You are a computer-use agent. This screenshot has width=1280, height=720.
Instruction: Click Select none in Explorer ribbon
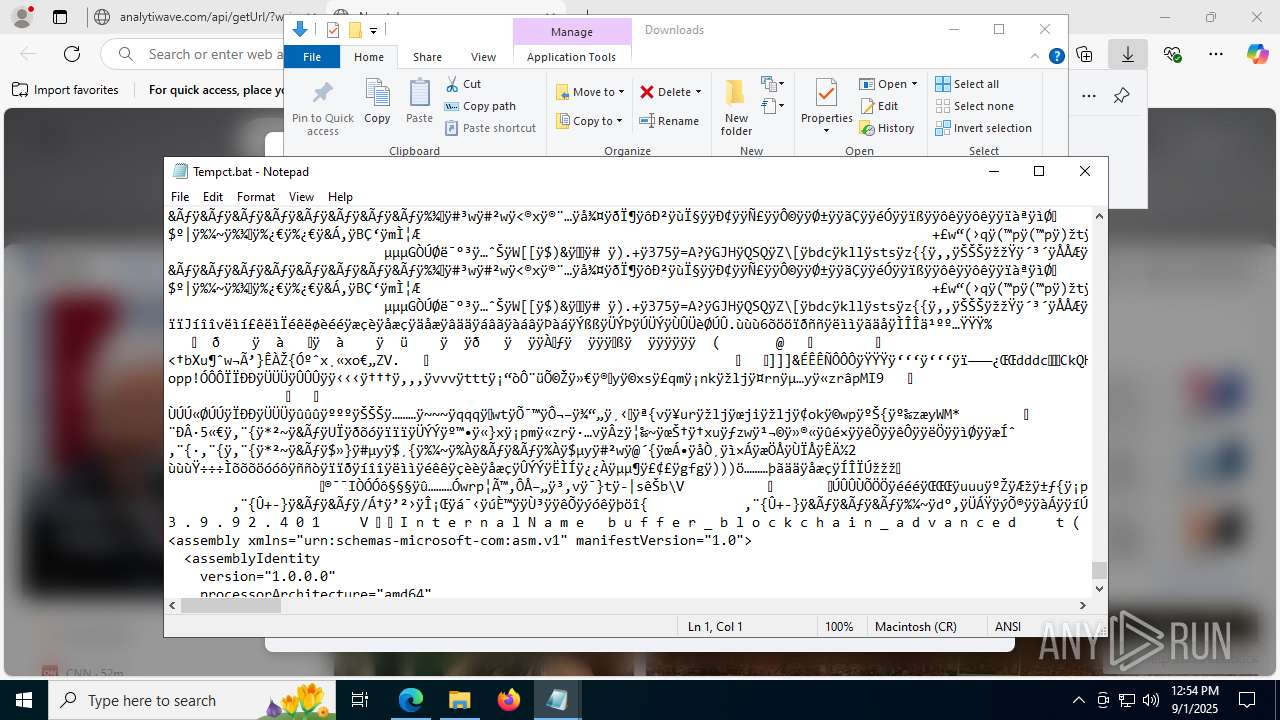973,106
